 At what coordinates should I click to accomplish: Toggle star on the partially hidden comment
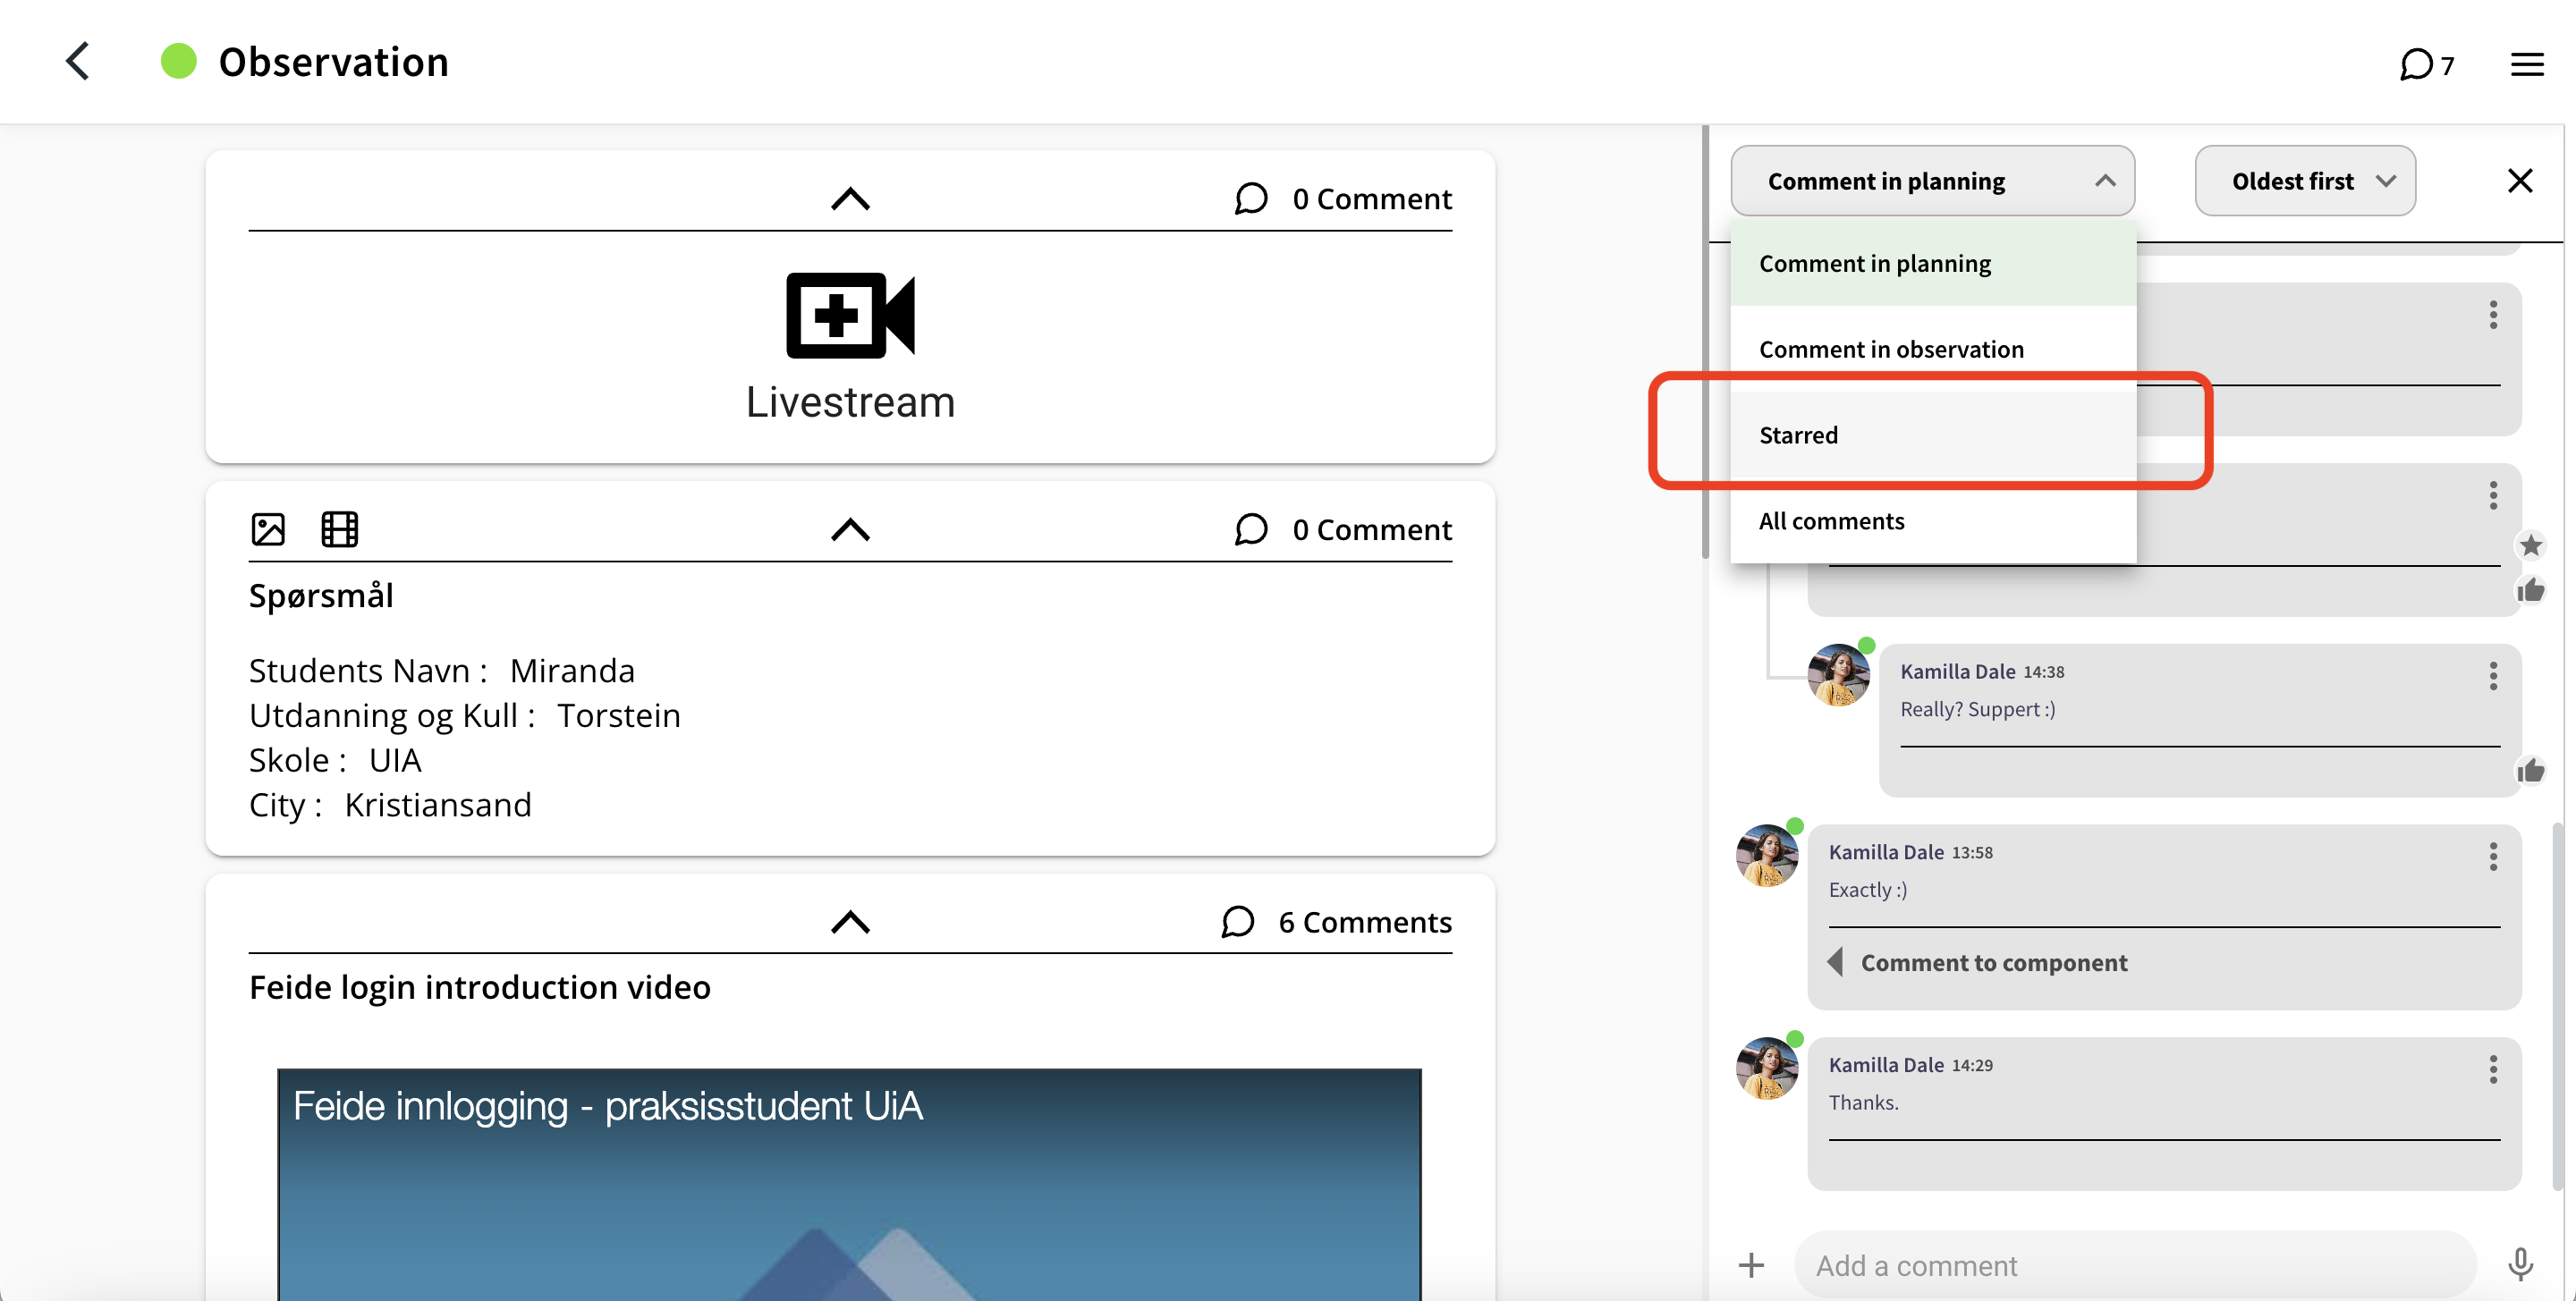[2530, 546]
